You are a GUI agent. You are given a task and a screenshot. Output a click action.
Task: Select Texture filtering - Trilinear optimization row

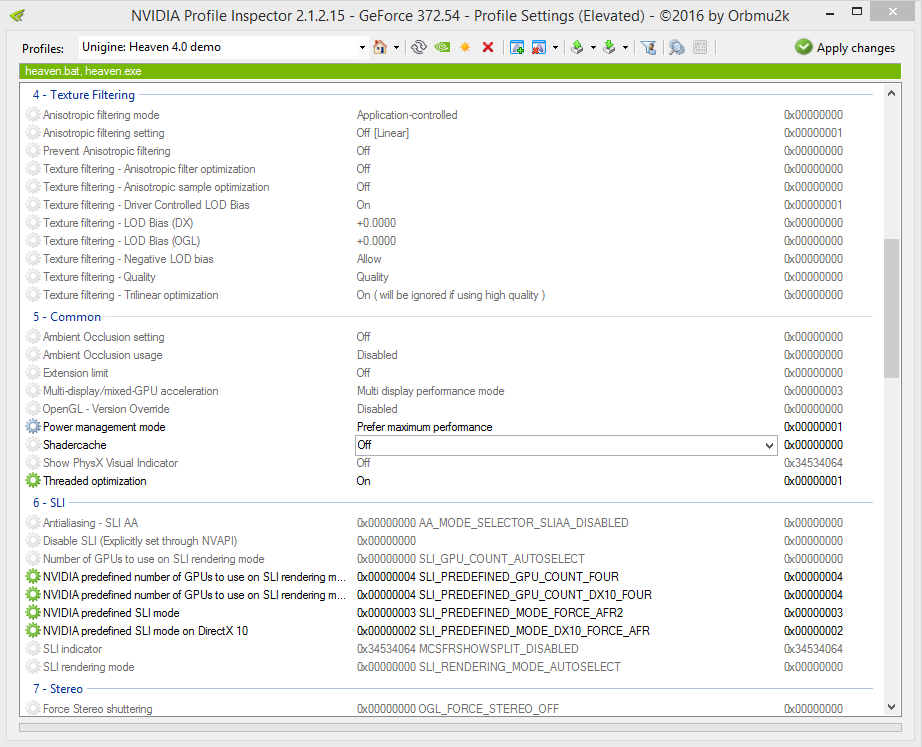coord(131,295)
